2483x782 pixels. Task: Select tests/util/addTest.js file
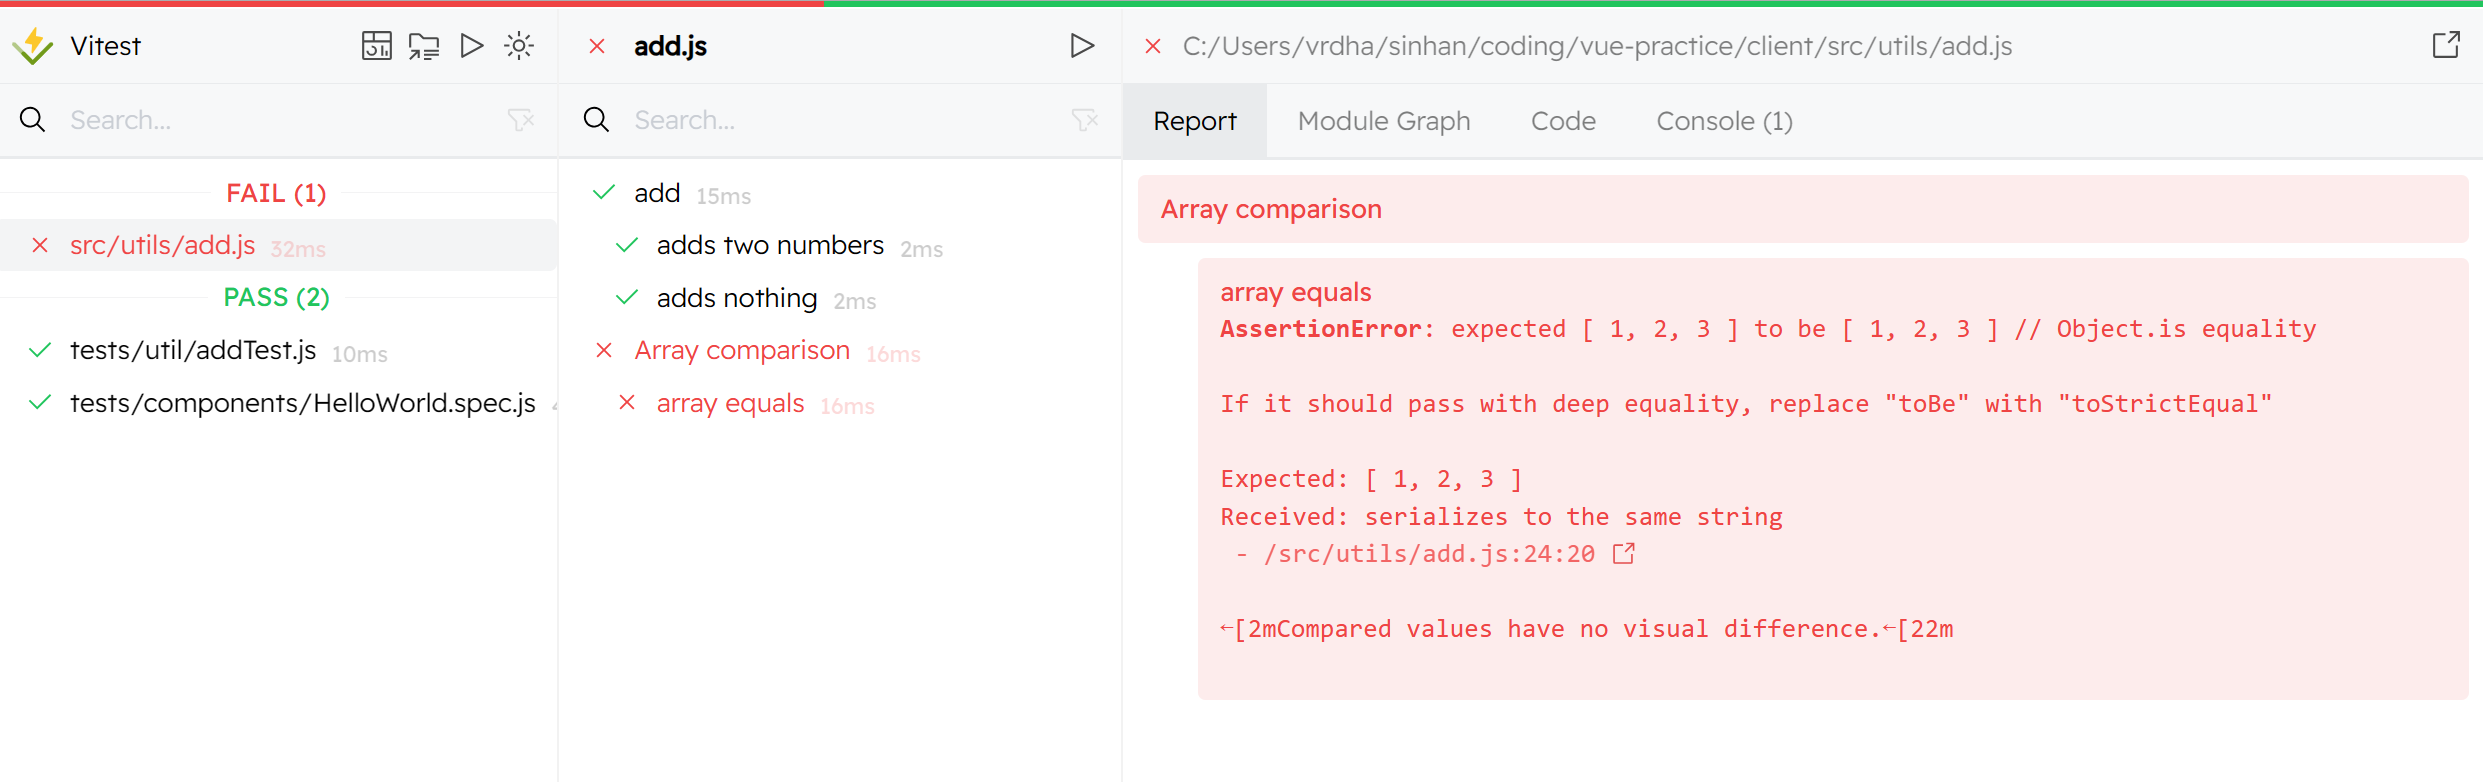pyautogui.click(x=278, y=351)
